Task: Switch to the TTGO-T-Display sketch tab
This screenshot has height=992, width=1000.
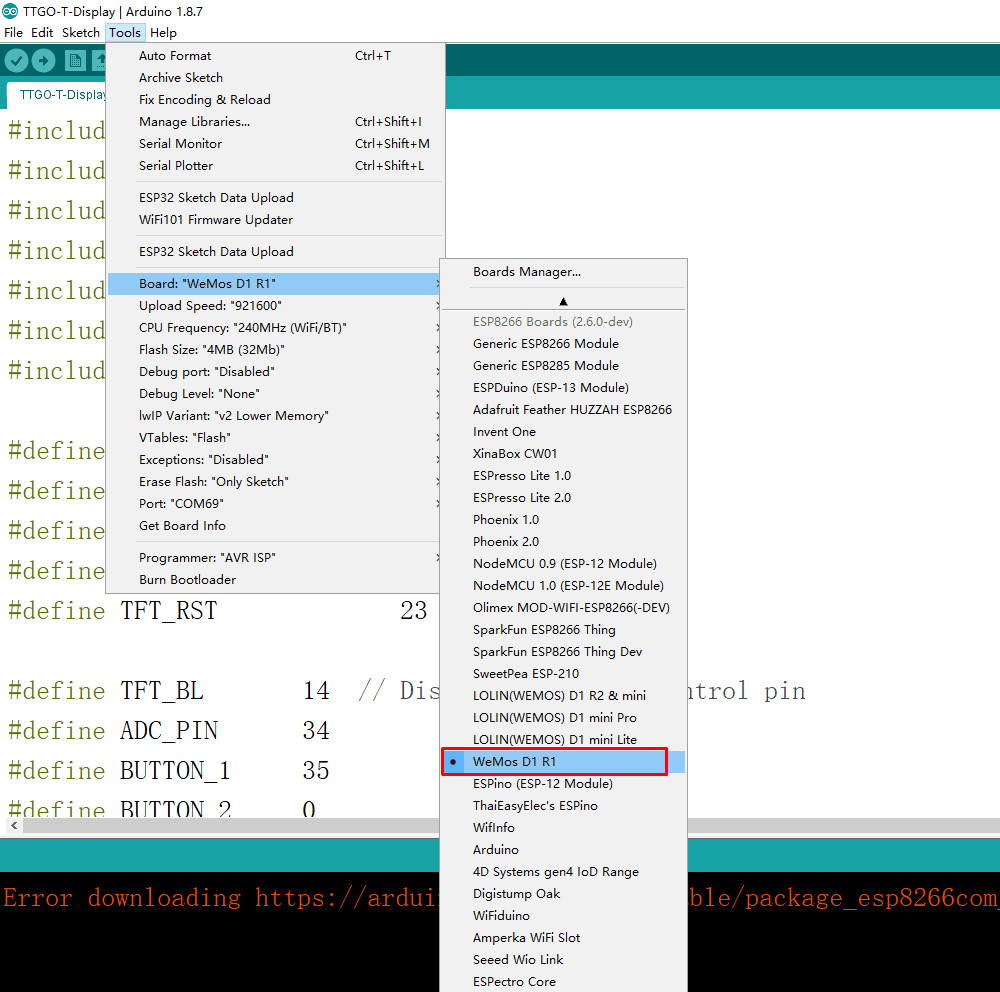Action: (x=62, y=95)
